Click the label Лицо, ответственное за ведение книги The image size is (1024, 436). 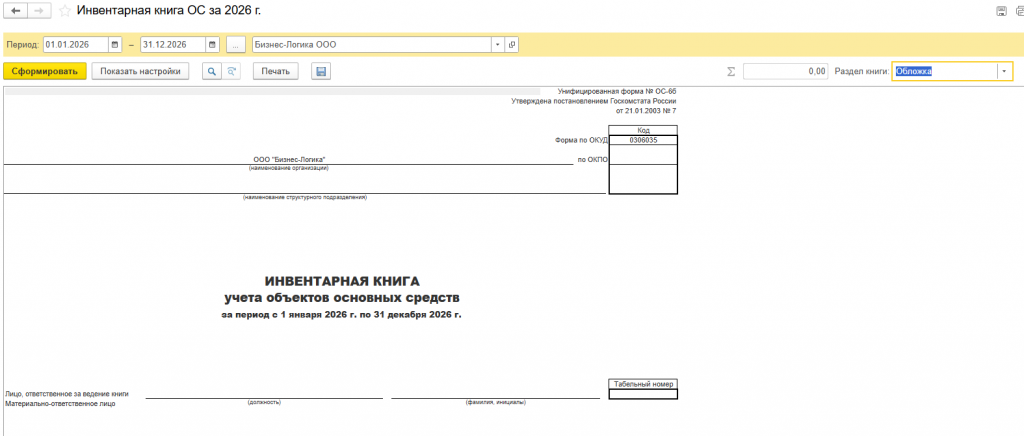67,394
